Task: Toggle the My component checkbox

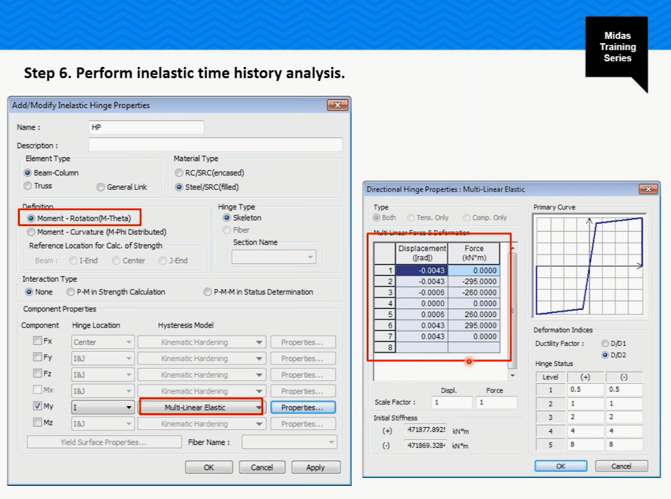Action: [37, 407]
